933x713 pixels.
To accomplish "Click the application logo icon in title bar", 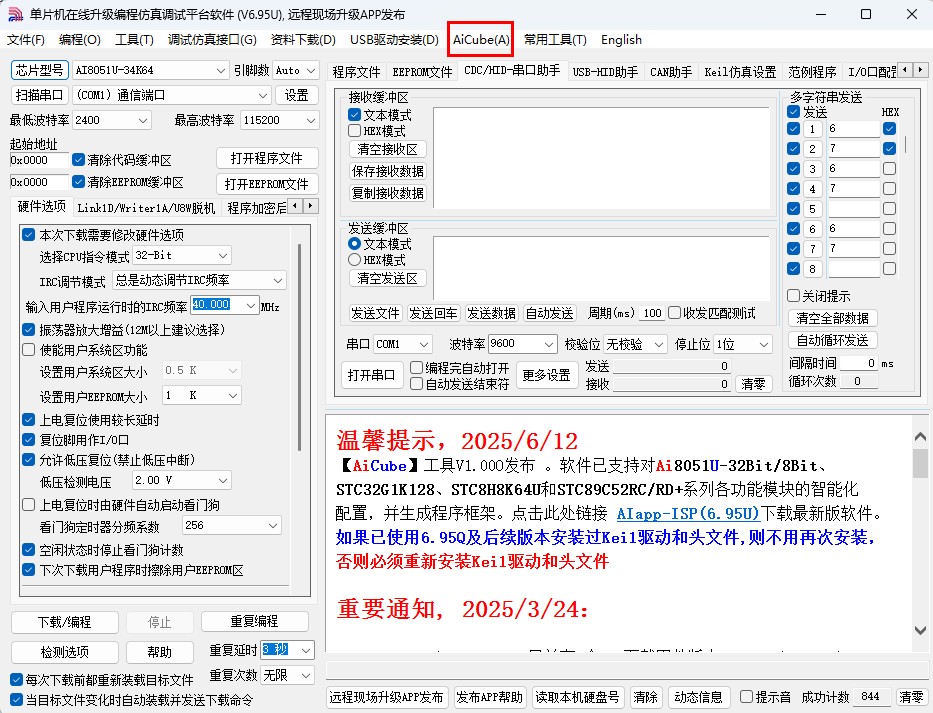I will (15, 14).
